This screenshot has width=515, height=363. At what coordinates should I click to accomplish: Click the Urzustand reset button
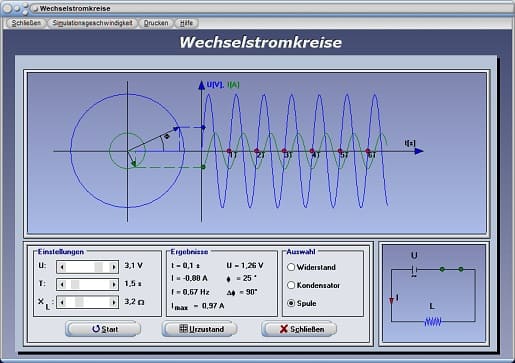(200, 329)
